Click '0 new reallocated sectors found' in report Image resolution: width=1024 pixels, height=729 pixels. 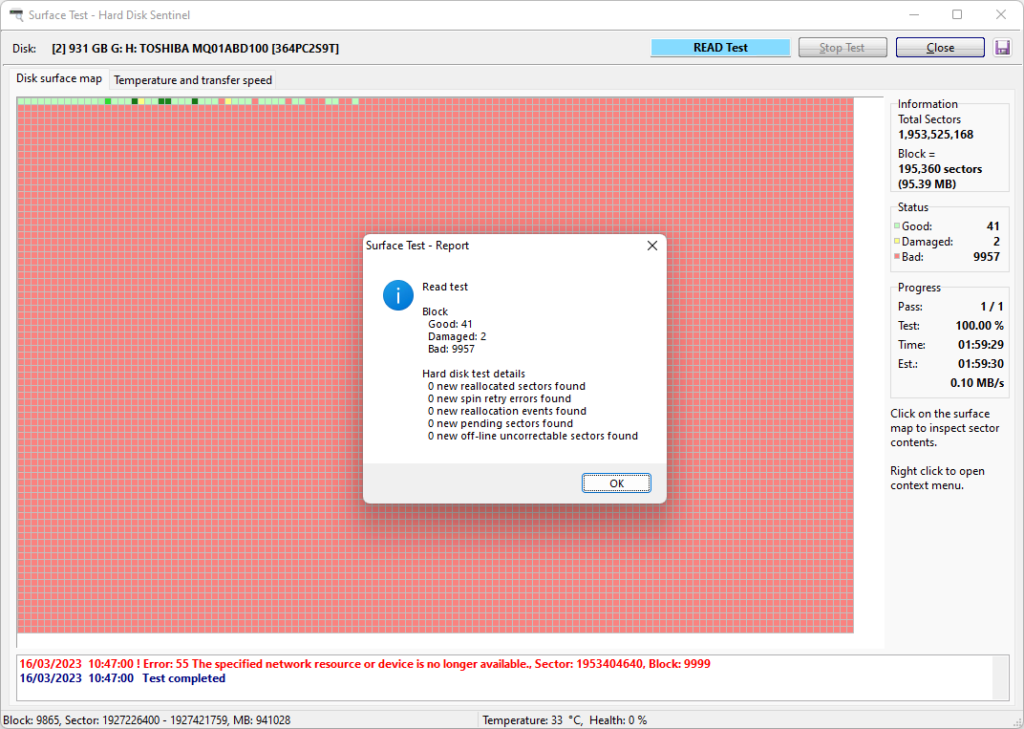tap(506, 386)
